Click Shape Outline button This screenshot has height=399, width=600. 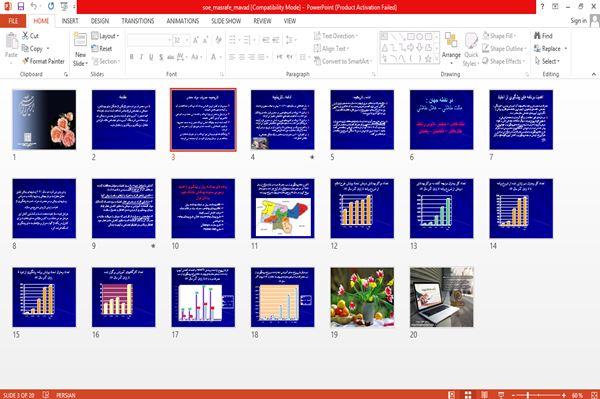coord(504,49)
